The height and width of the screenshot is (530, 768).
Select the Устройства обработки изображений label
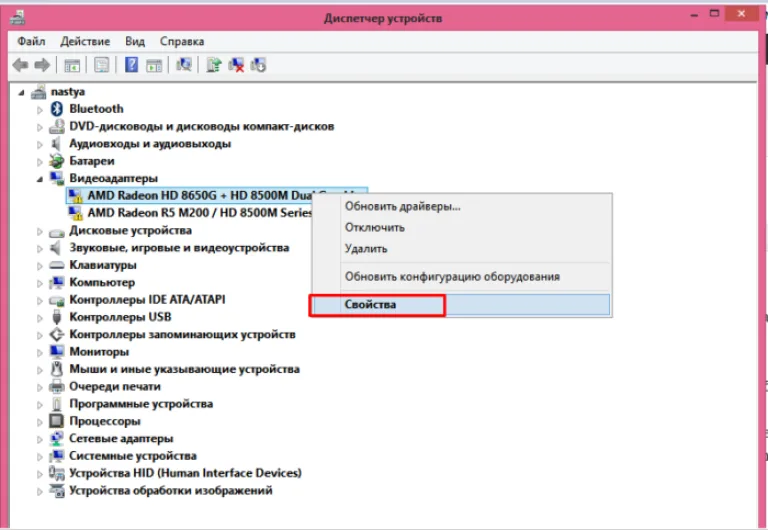(170, 490)
